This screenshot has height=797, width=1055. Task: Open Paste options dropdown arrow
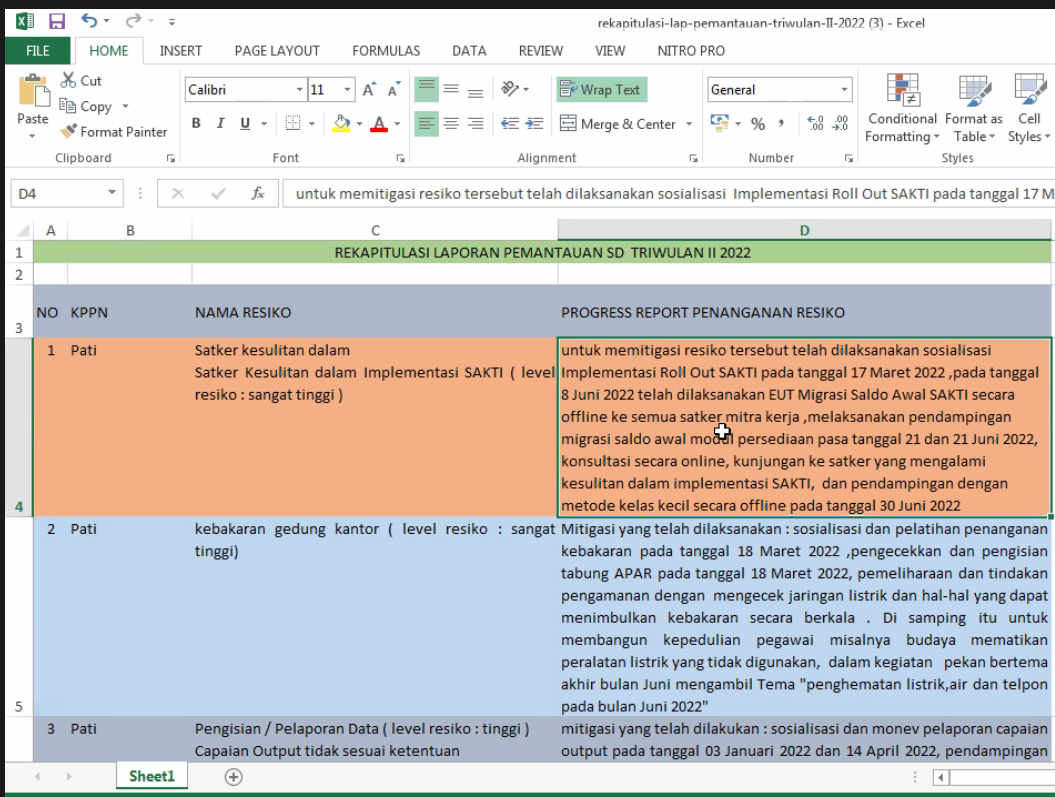[x=32, y=136]
